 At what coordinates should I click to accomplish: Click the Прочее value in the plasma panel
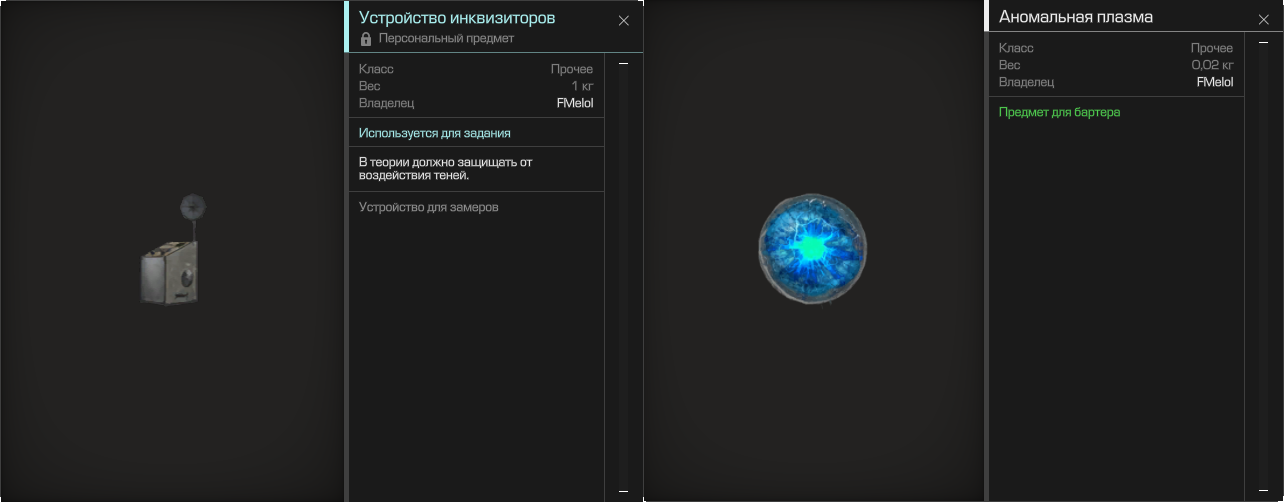1212,48
